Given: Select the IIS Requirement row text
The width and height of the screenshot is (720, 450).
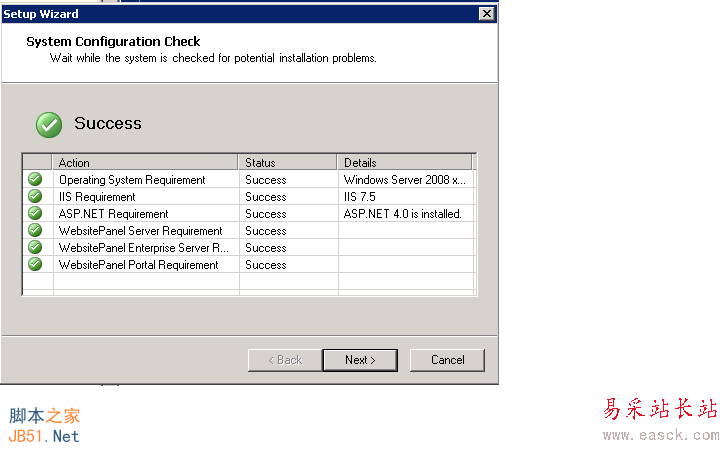Looking at the screenshot, I should tap(97, 197).
